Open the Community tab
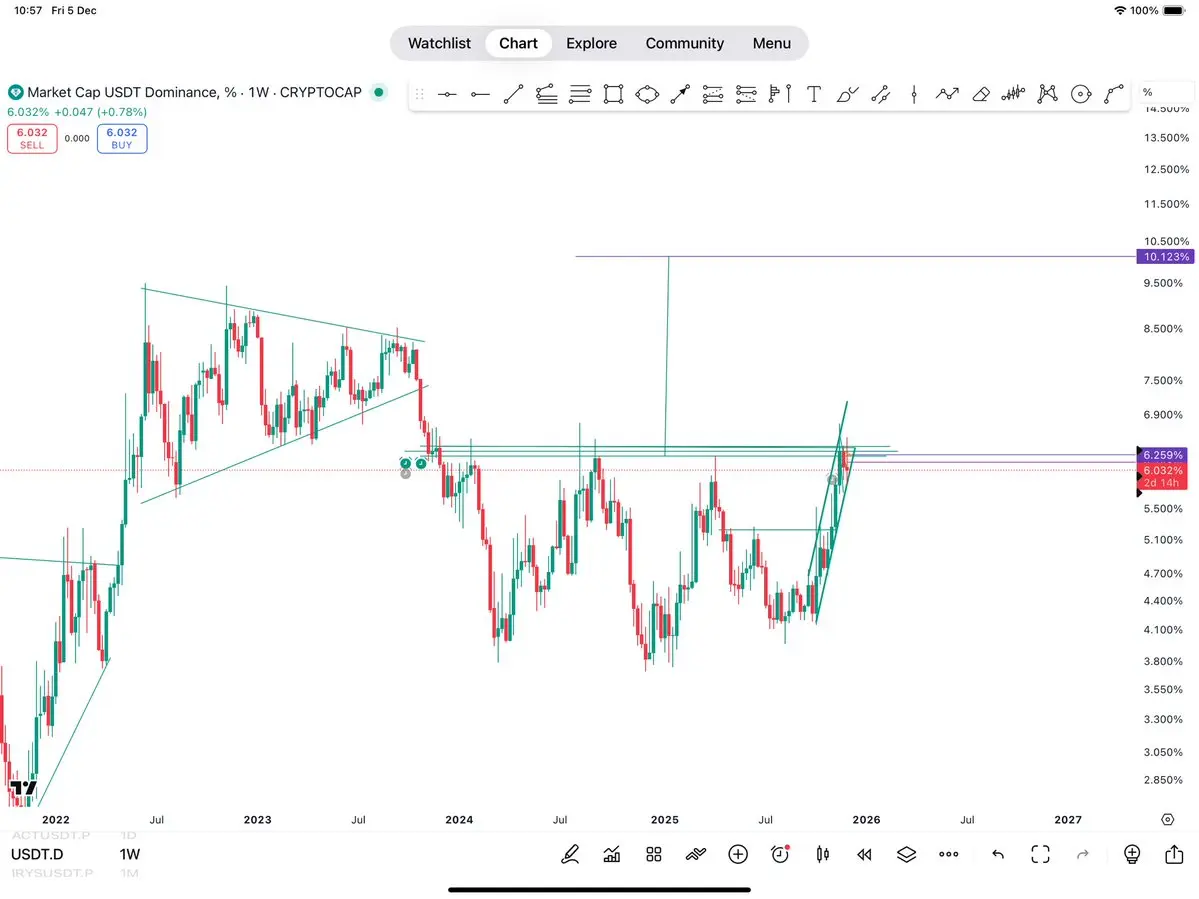The image size is (1199, 899). 684,44
